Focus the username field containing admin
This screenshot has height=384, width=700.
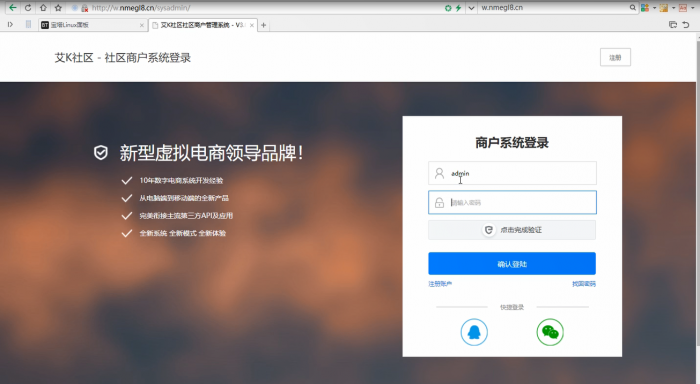pyautogui.click(x=512, y=173)
